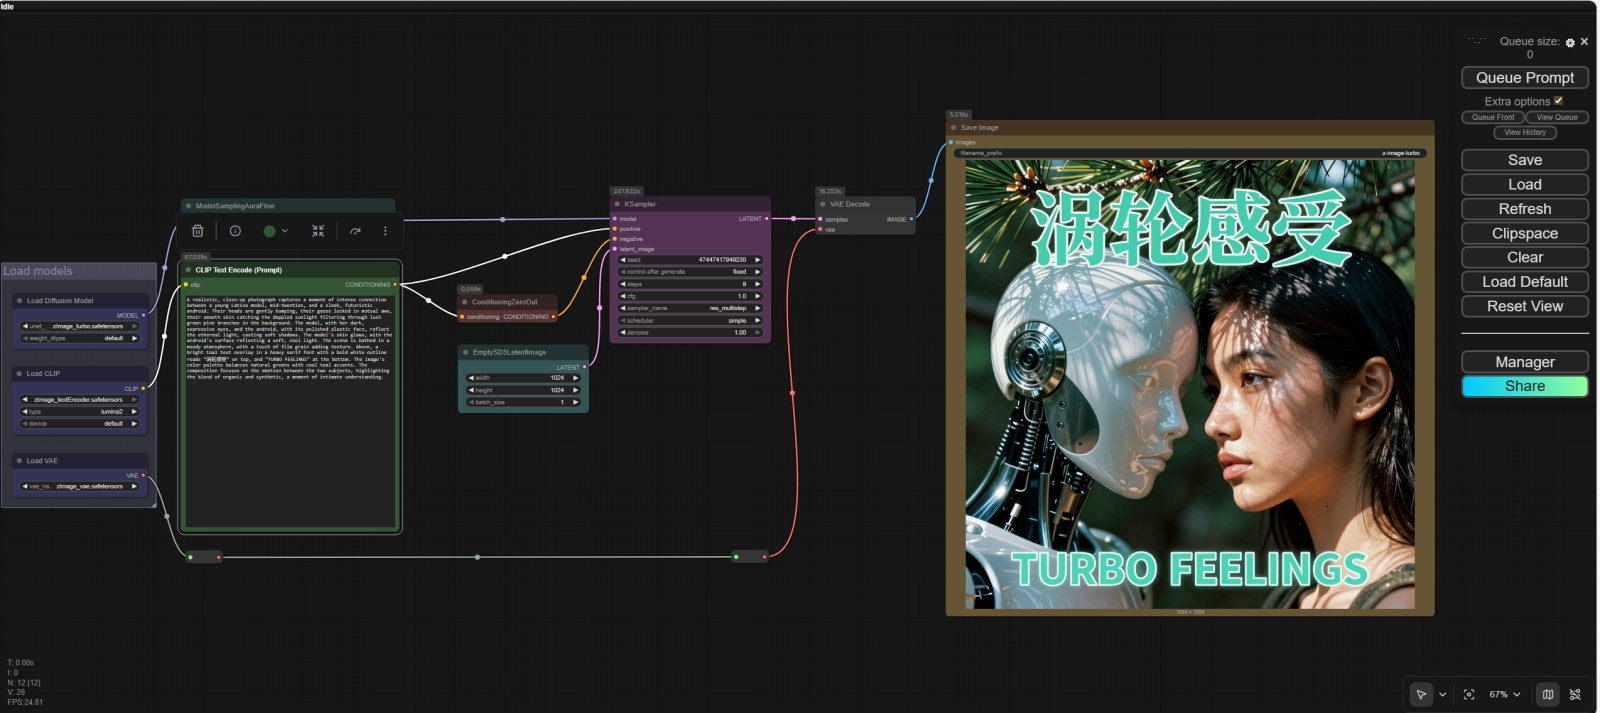Delete selected node using trash icon
This screenshot has width=1600, height=713.
(x=198, y=231)
